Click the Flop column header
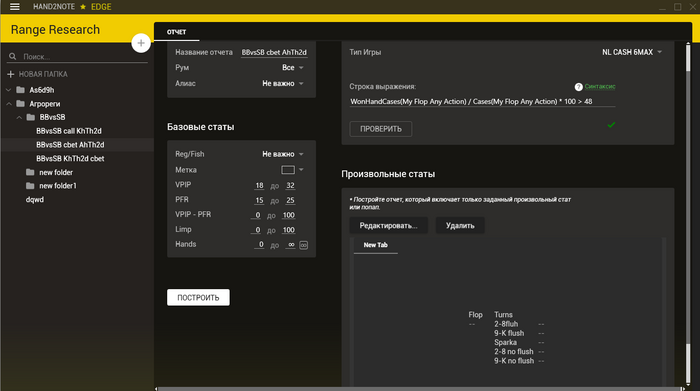The width and height of the screenshot is (700, 391). click(x=475, y=315)
